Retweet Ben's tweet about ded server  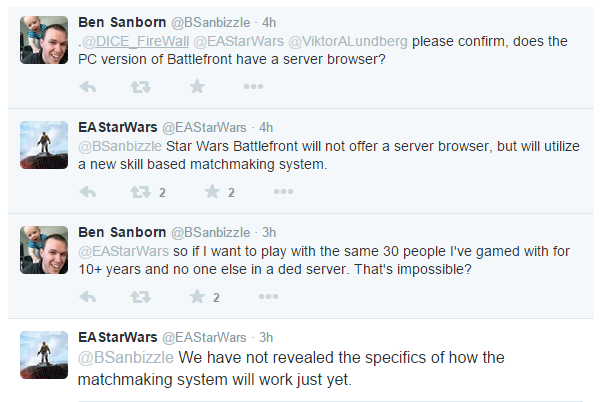coord(141,297)
